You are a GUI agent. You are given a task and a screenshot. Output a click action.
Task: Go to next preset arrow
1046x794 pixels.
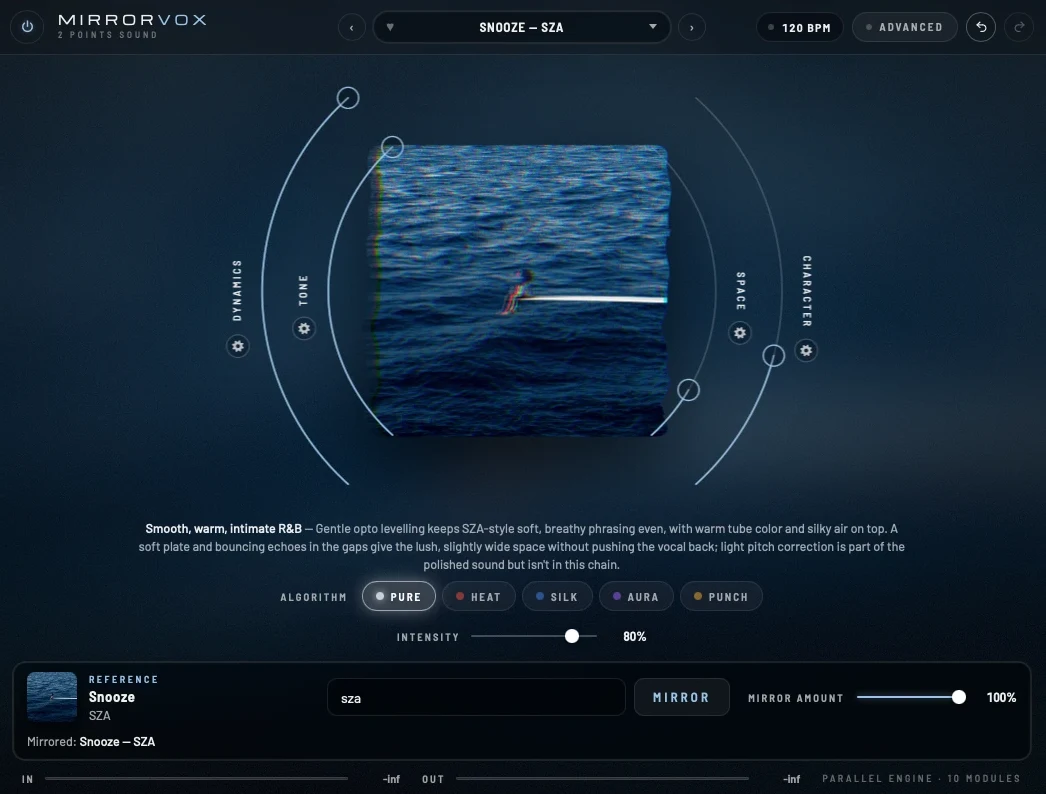tap(692, 27)
